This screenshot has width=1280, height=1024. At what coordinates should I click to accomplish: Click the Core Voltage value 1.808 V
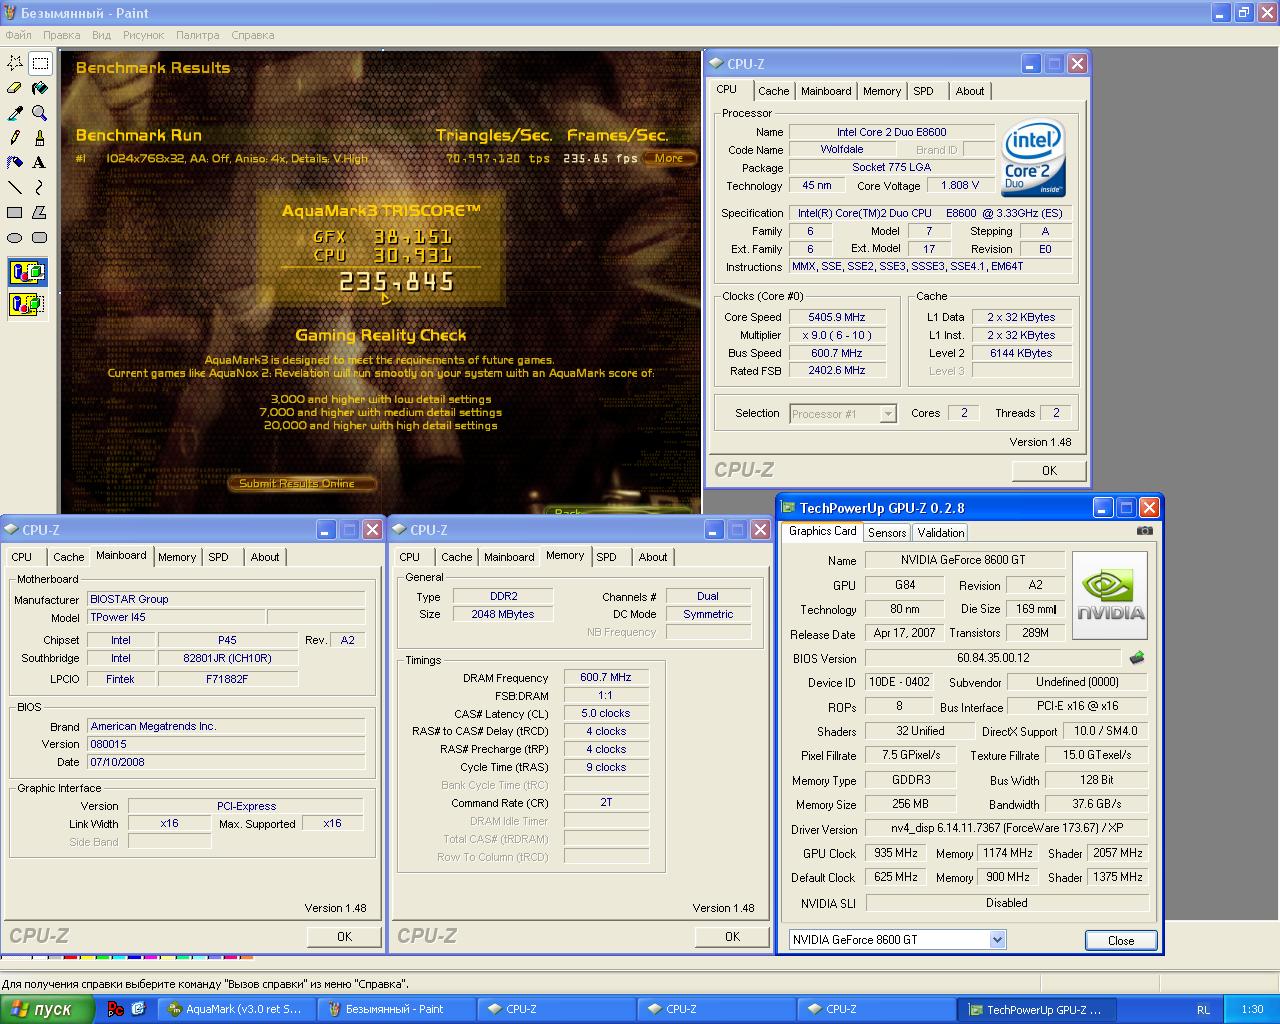[x=961, y=185]
